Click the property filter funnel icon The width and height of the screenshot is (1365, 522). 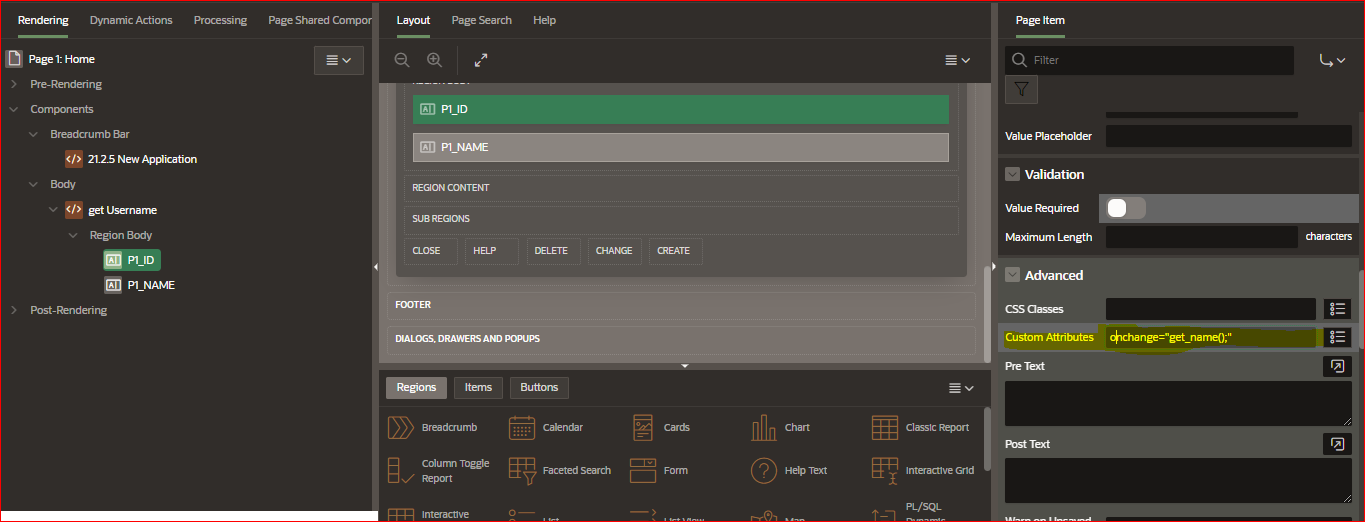pyautogui.click(x=1021, y=90)
